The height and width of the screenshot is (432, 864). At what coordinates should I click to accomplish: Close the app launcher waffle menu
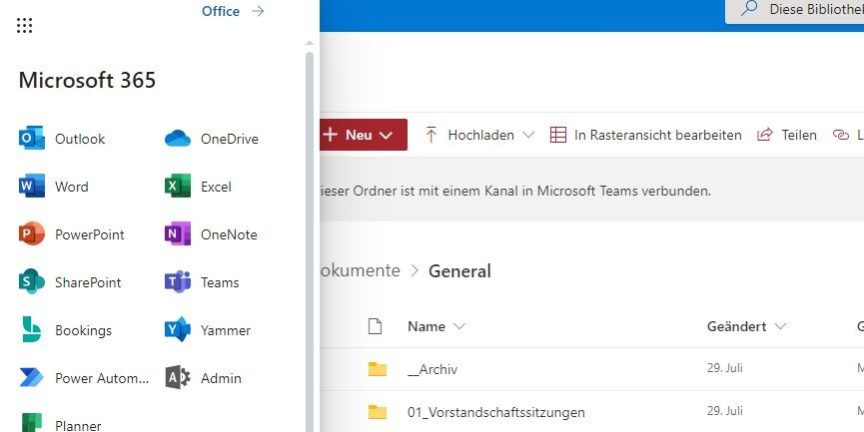pyautogui.click(x=25, y=25)
